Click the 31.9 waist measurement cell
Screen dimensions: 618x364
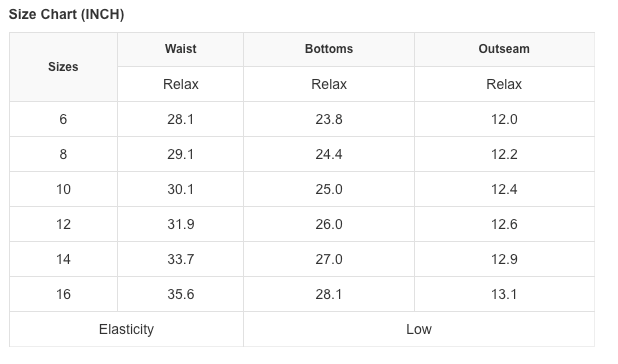[181, 225]
